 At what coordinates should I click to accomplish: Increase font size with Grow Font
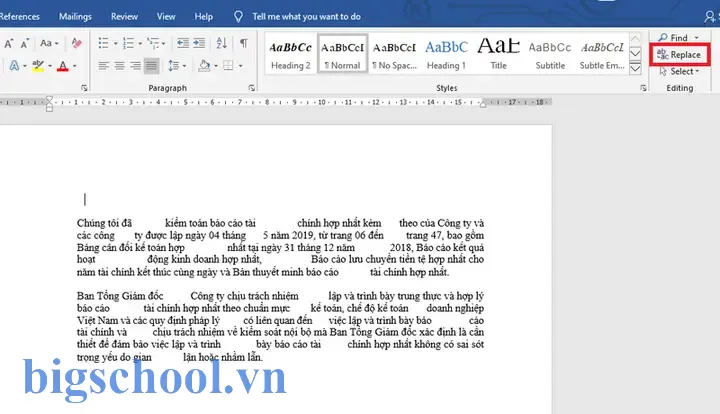pos(9,44)
